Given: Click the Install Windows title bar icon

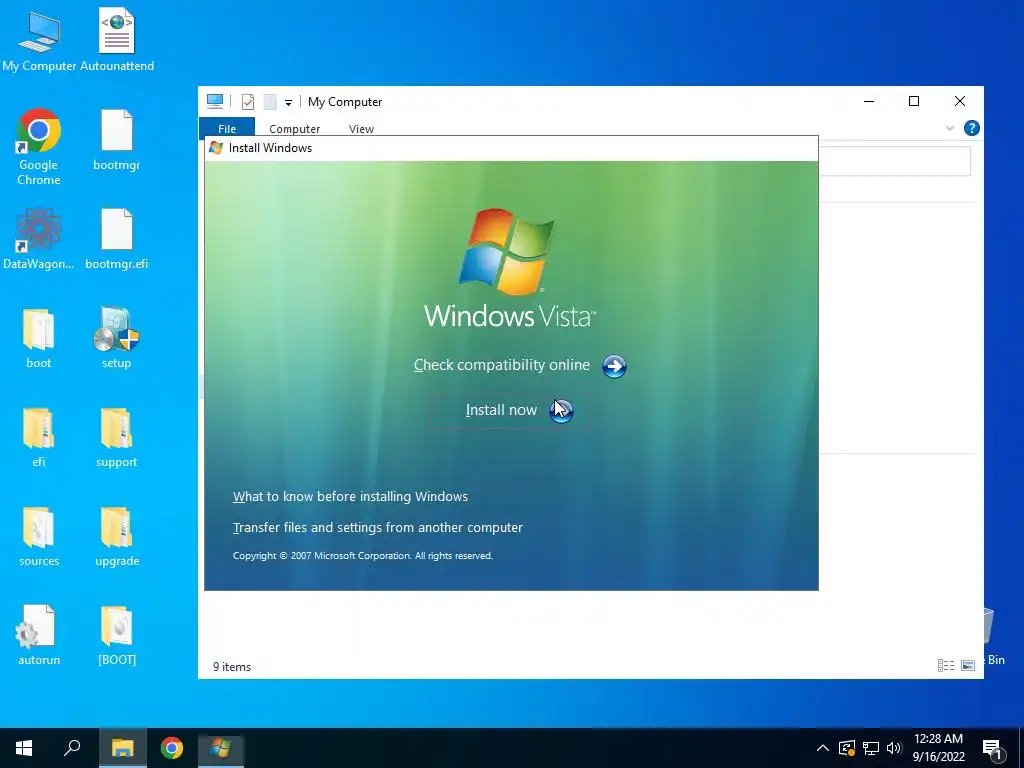Looking at the screenshot, I should coord(216,148).
